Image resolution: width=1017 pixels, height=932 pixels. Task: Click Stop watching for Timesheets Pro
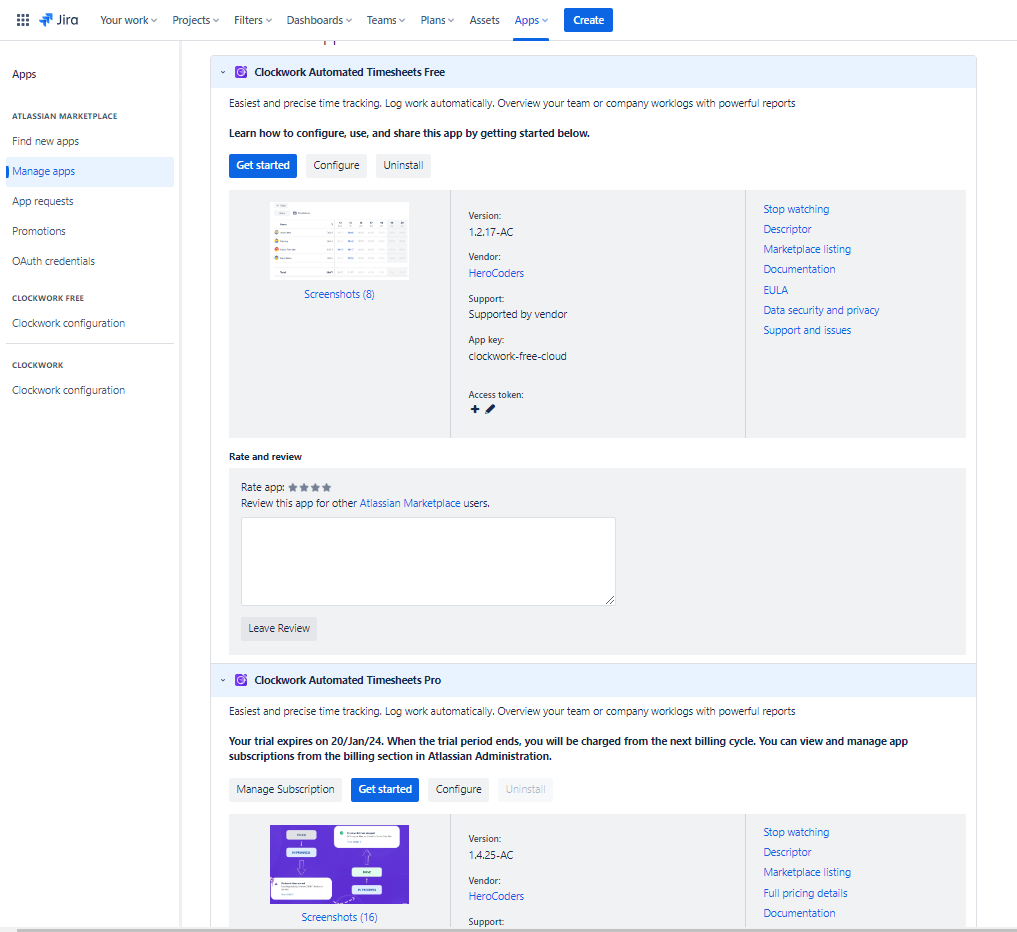click(796, 832)
